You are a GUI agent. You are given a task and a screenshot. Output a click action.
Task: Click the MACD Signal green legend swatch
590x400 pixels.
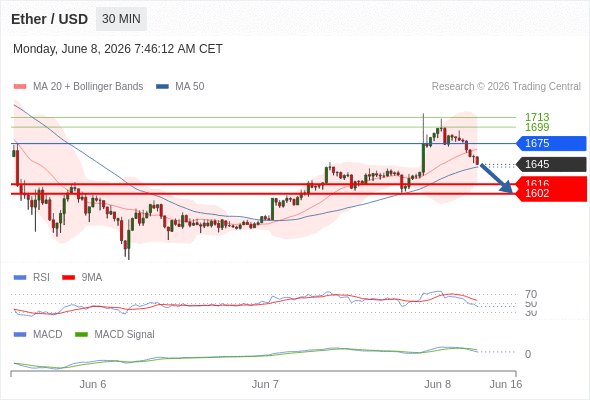pyautogui.click(x=81, y=335)
